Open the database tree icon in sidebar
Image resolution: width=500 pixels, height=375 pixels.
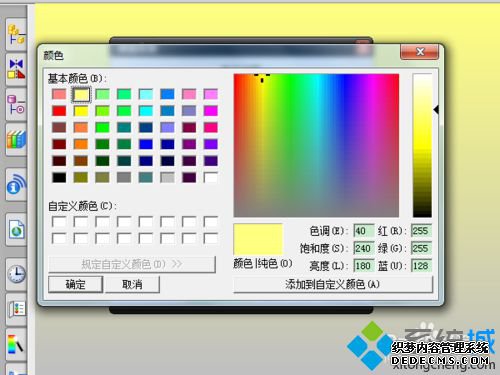point(16,105)
